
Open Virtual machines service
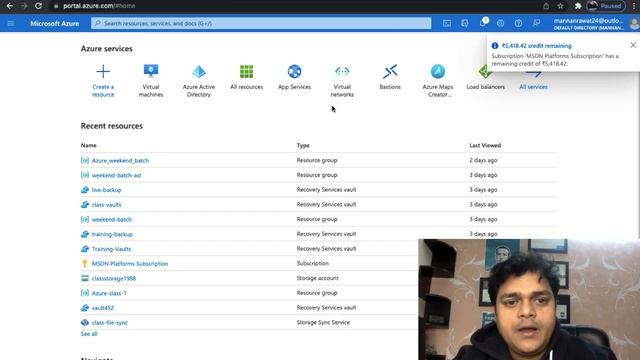pos(151,81)
